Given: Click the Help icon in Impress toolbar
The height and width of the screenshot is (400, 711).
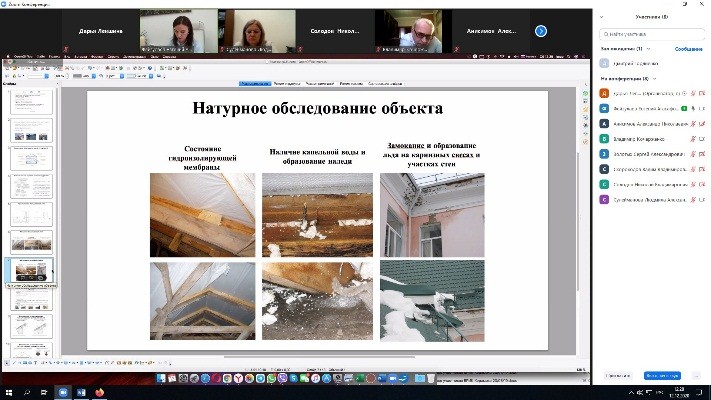Looking at the screenshot, I should click(150, 68).
